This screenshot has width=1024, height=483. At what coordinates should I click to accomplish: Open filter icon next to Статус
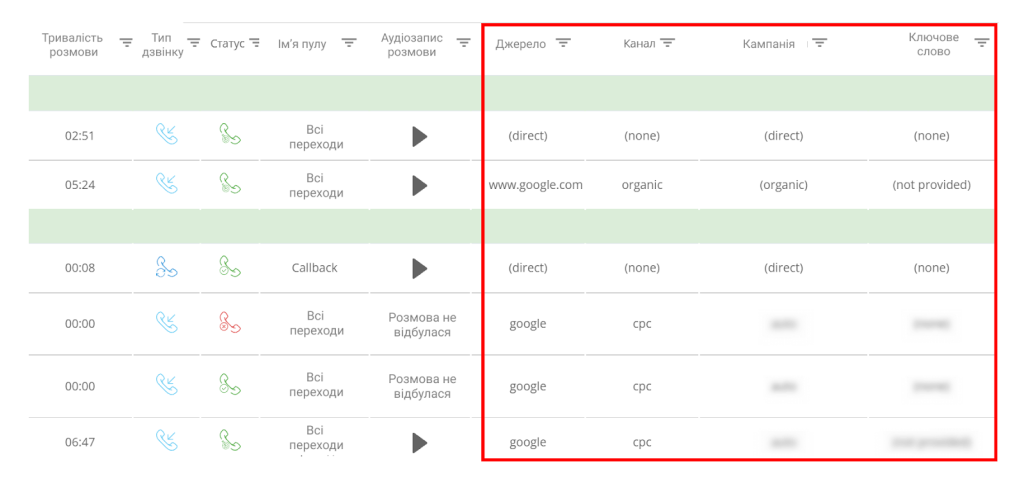click(x=254, y=43)
